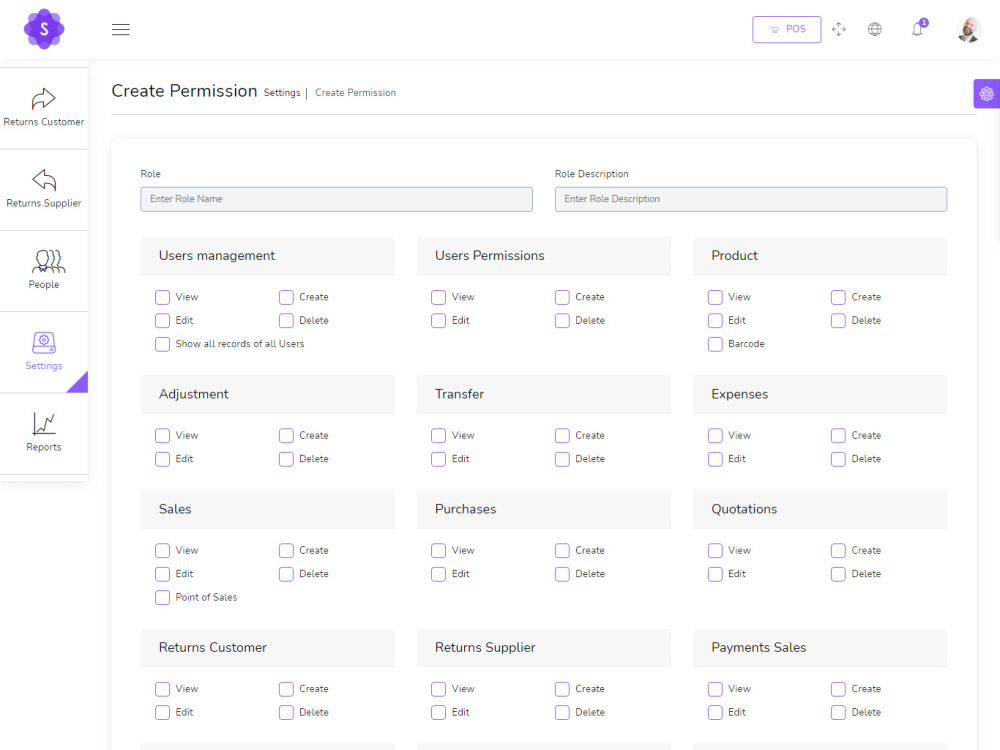Enable Show all records of all Users

(163, 344)
